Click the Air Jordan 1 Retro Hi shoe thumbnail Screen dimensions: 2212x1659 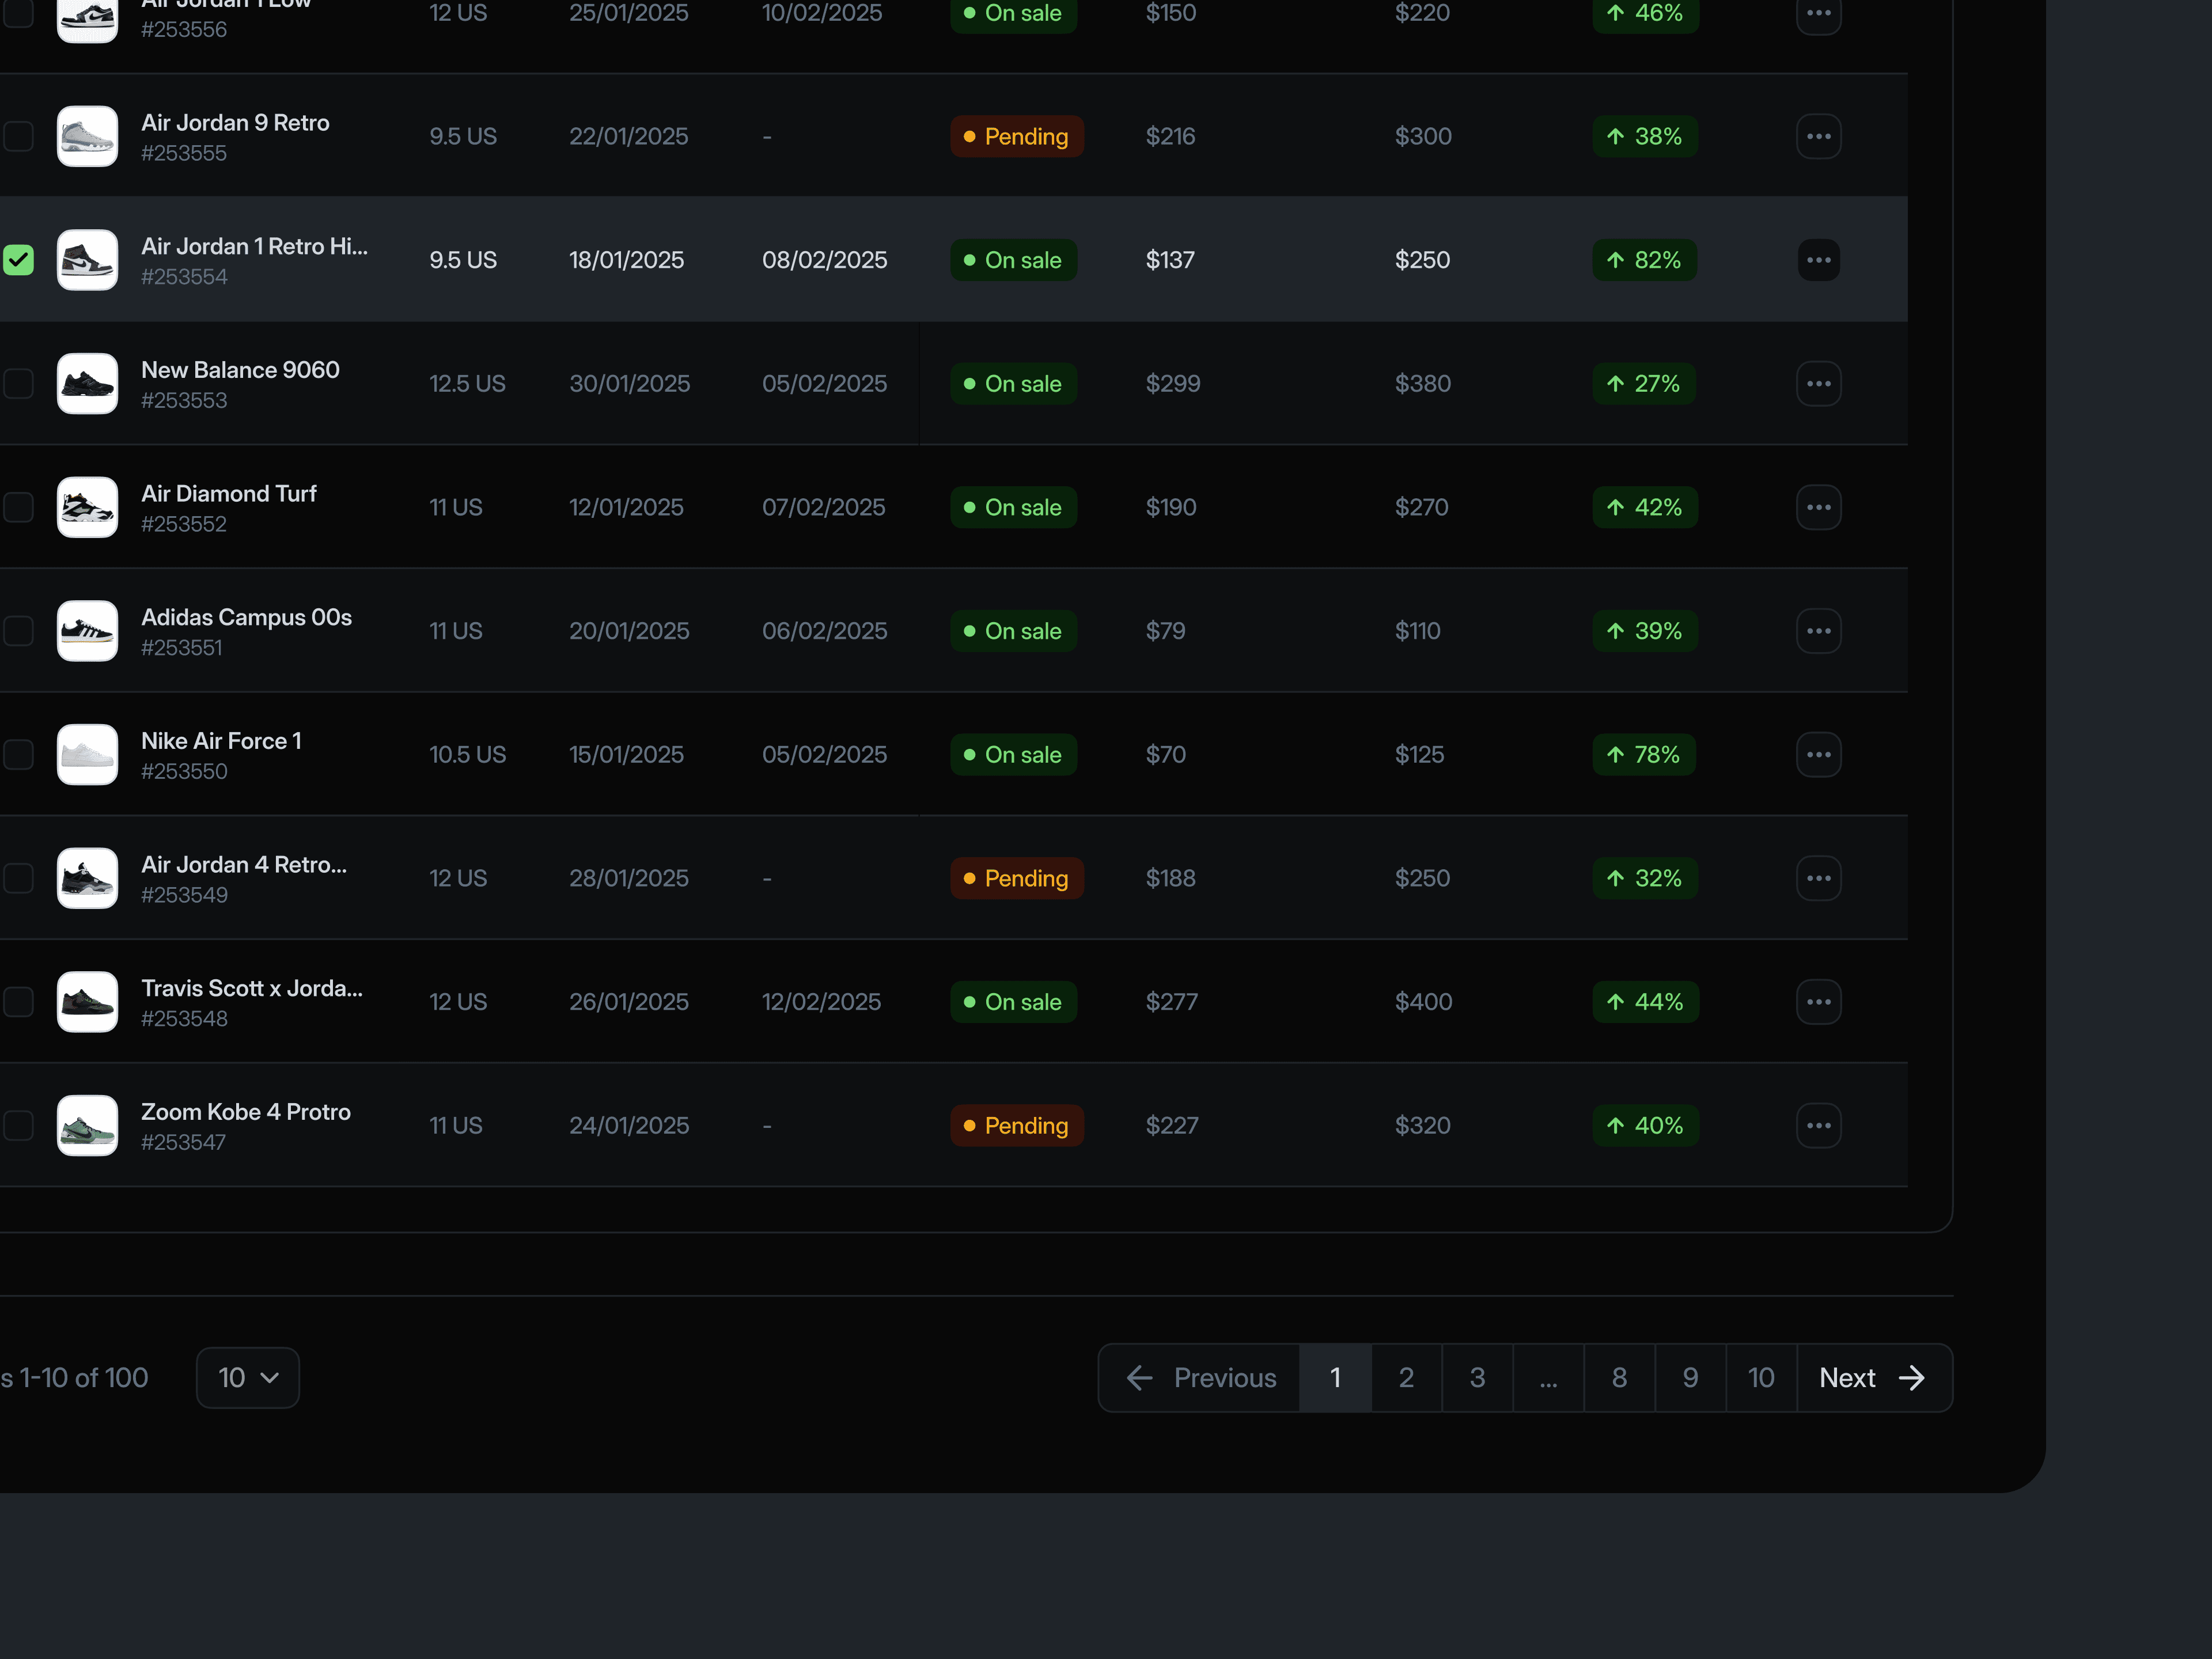pos(87,260)
